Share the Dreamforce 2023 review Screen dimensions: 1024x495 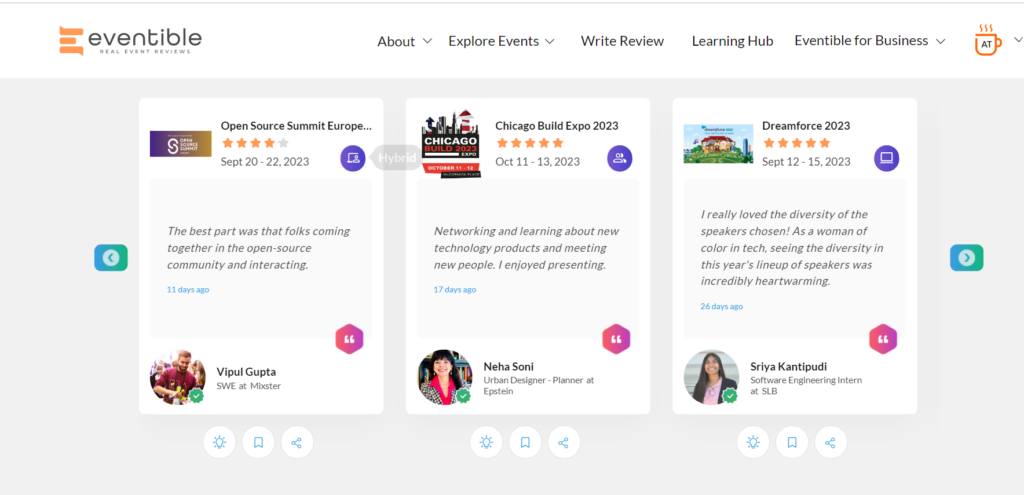(830, 443)
